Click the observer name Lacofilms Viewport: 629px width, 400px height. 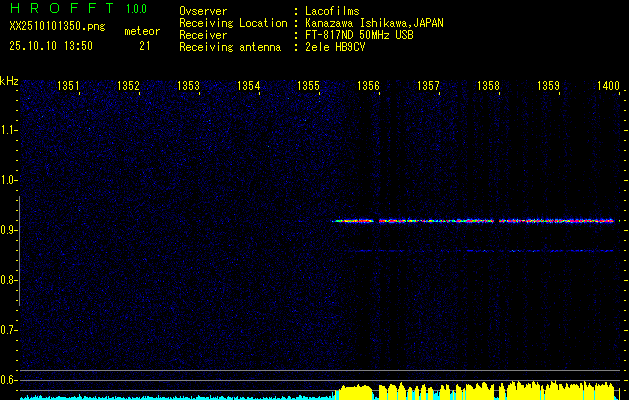point(332,10)
